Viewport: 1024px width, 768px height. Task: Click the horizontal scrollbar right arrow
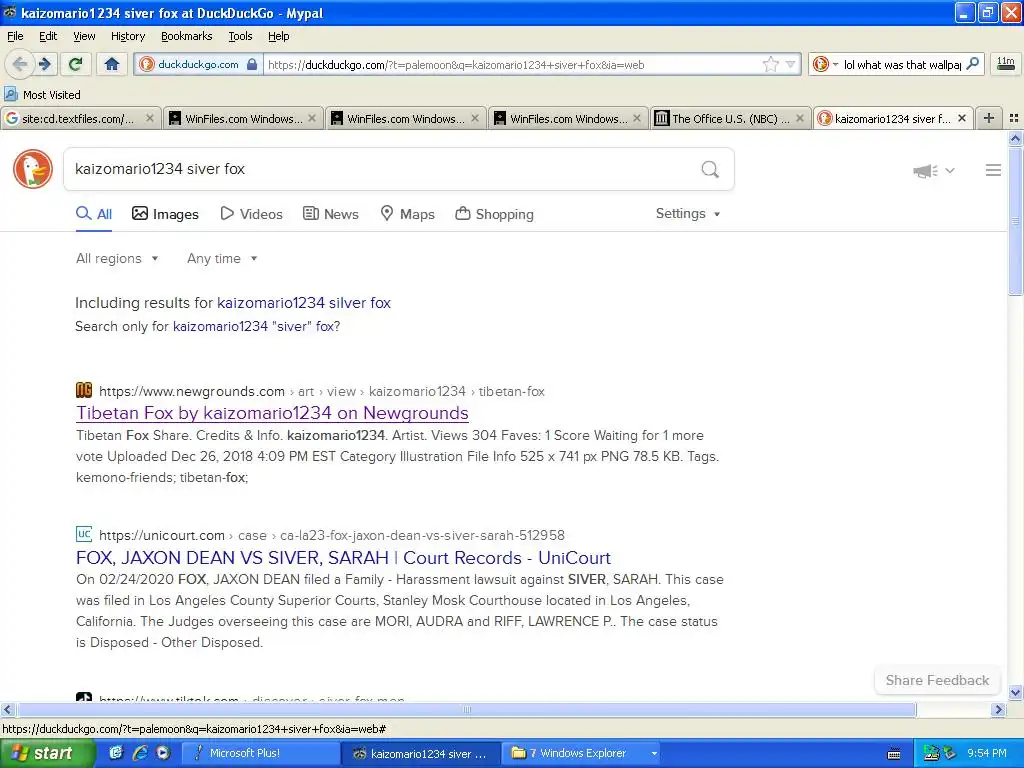coord(998,709)
